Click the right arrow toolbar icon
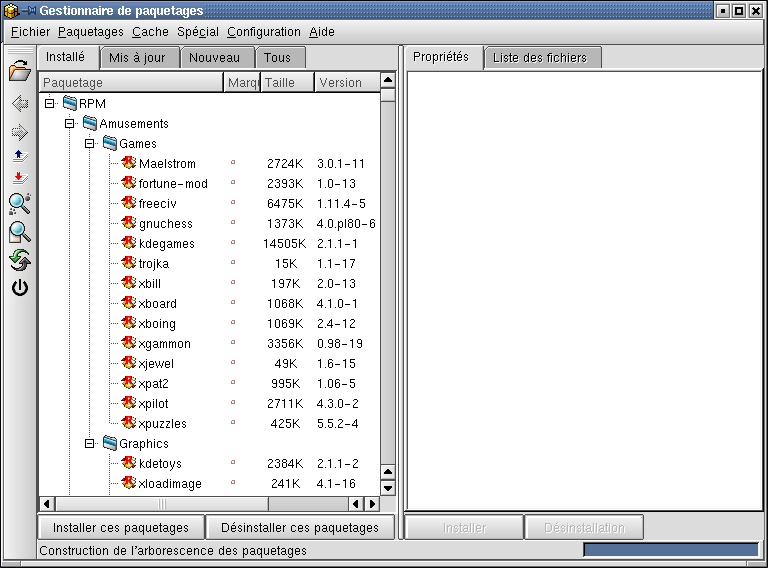Viewport: 768px width, 568px height. 19,132
